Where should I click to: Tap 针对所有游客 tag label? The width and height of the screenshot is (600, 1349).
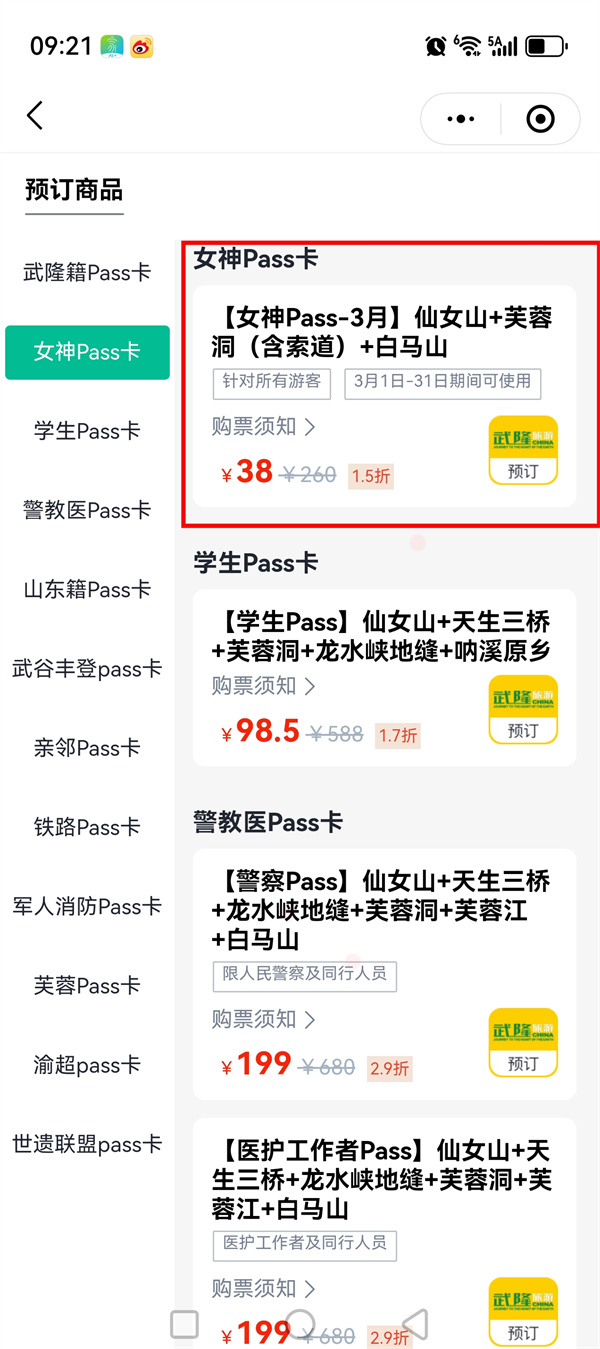click(272, 383)
